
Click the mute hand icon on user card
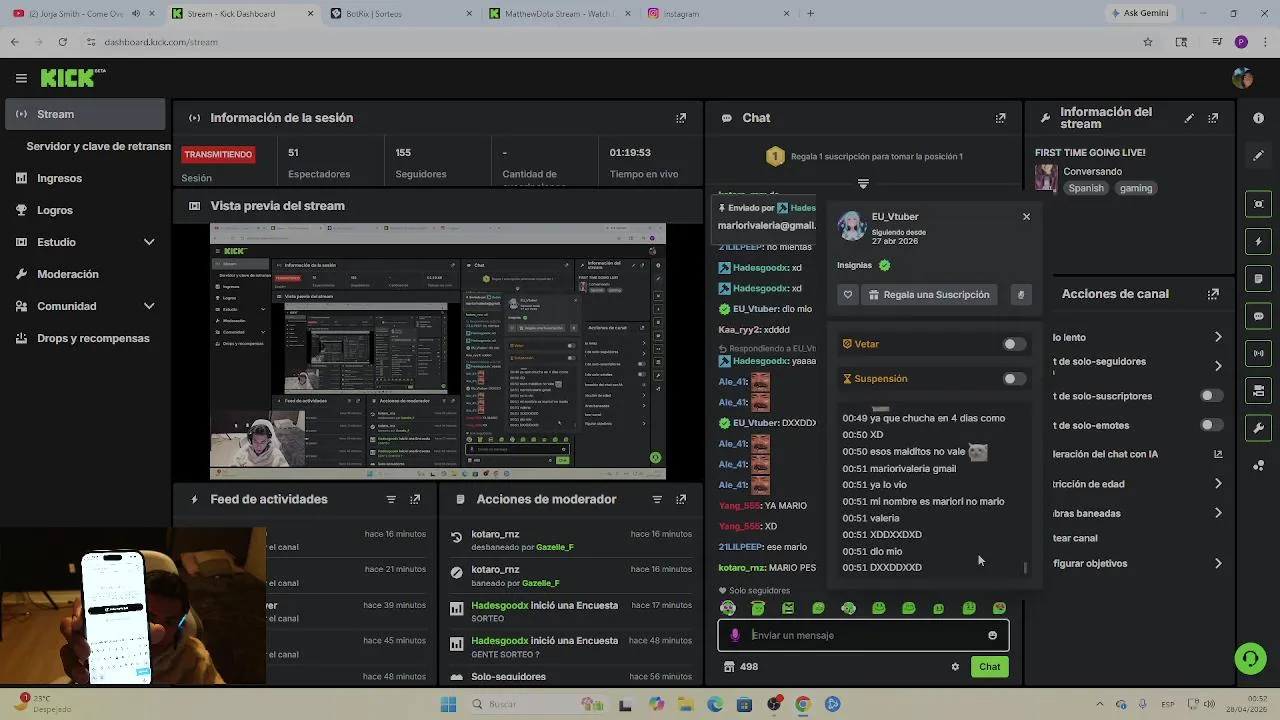click(x=1020, y=295)
